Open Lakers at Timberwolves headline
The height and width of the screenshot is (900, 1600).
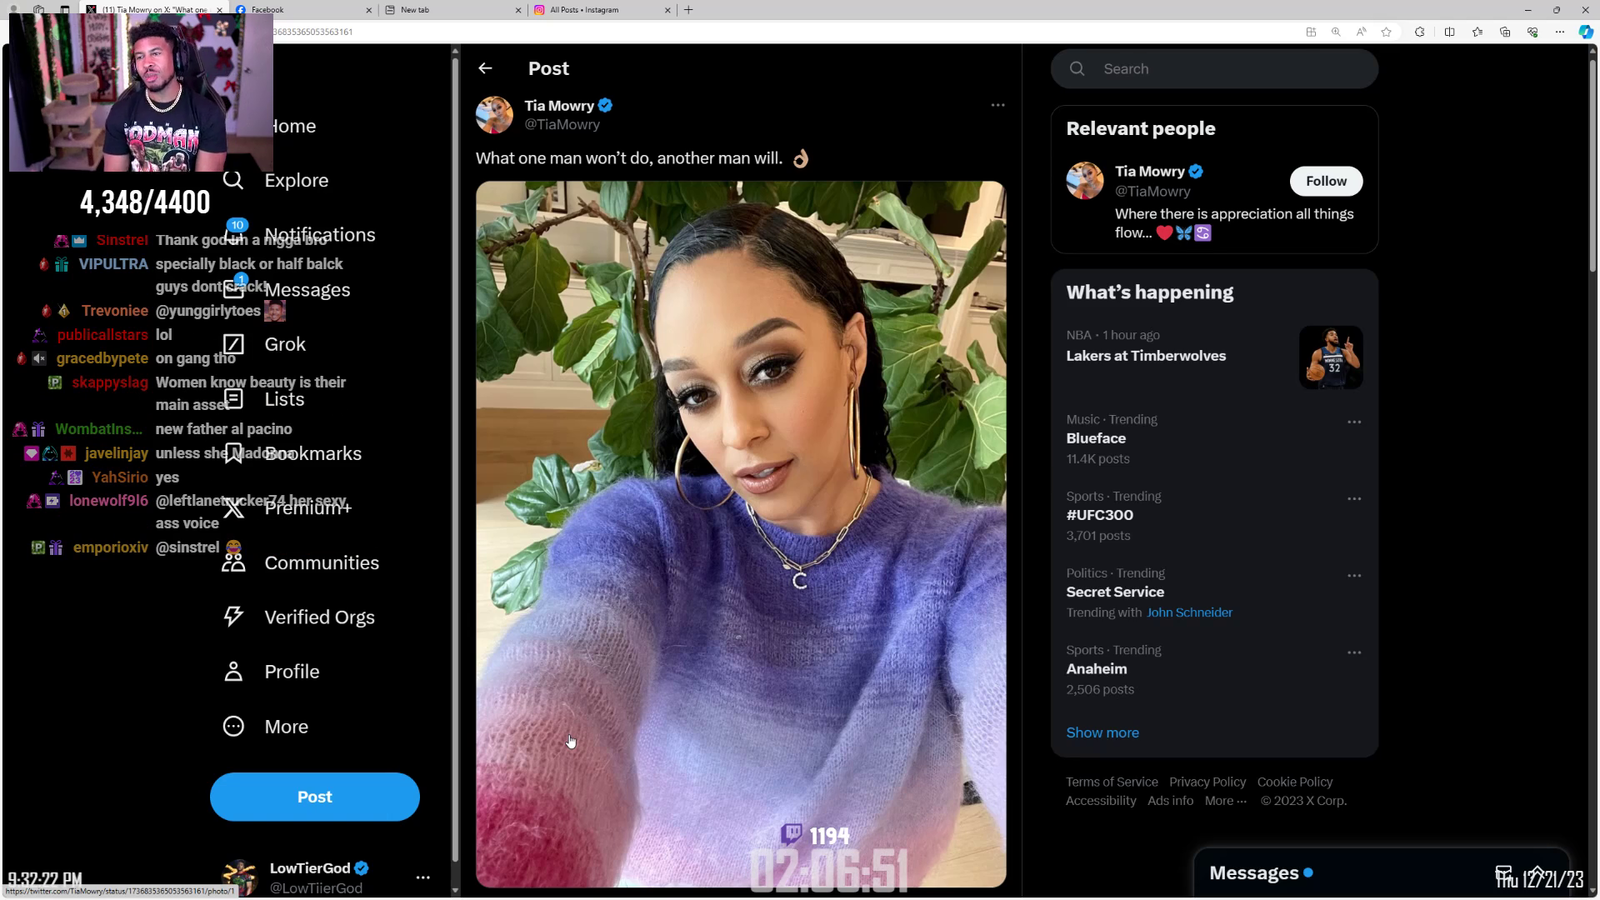pos(1146,356)
